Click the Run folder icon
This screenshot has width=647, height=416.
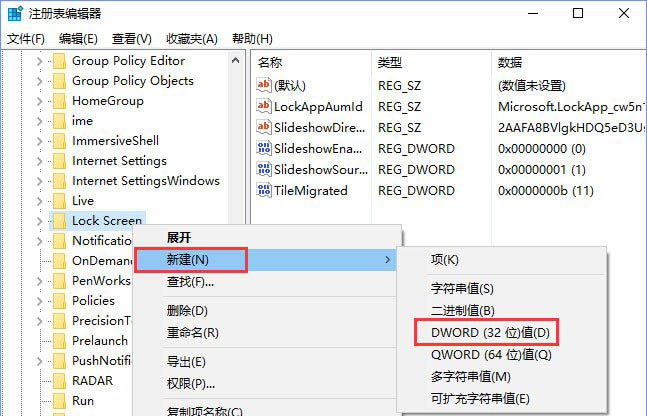tap(59, 401)
